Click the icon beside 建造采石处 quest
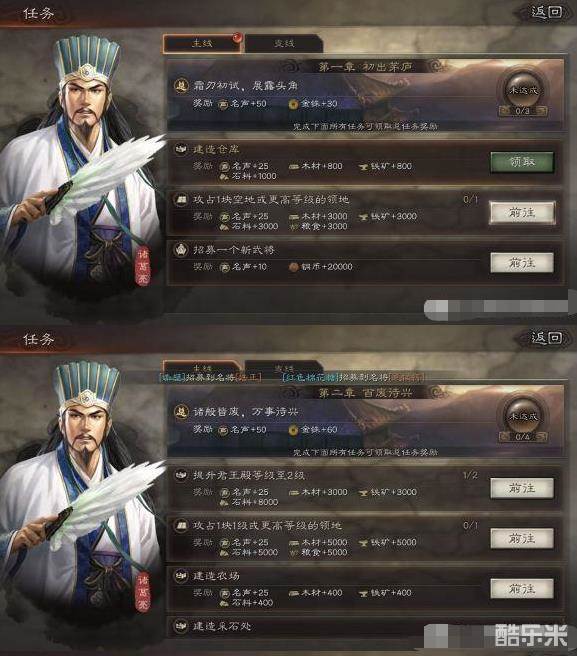Viewport: 577px width, 656px height. (x=181, y=626)
